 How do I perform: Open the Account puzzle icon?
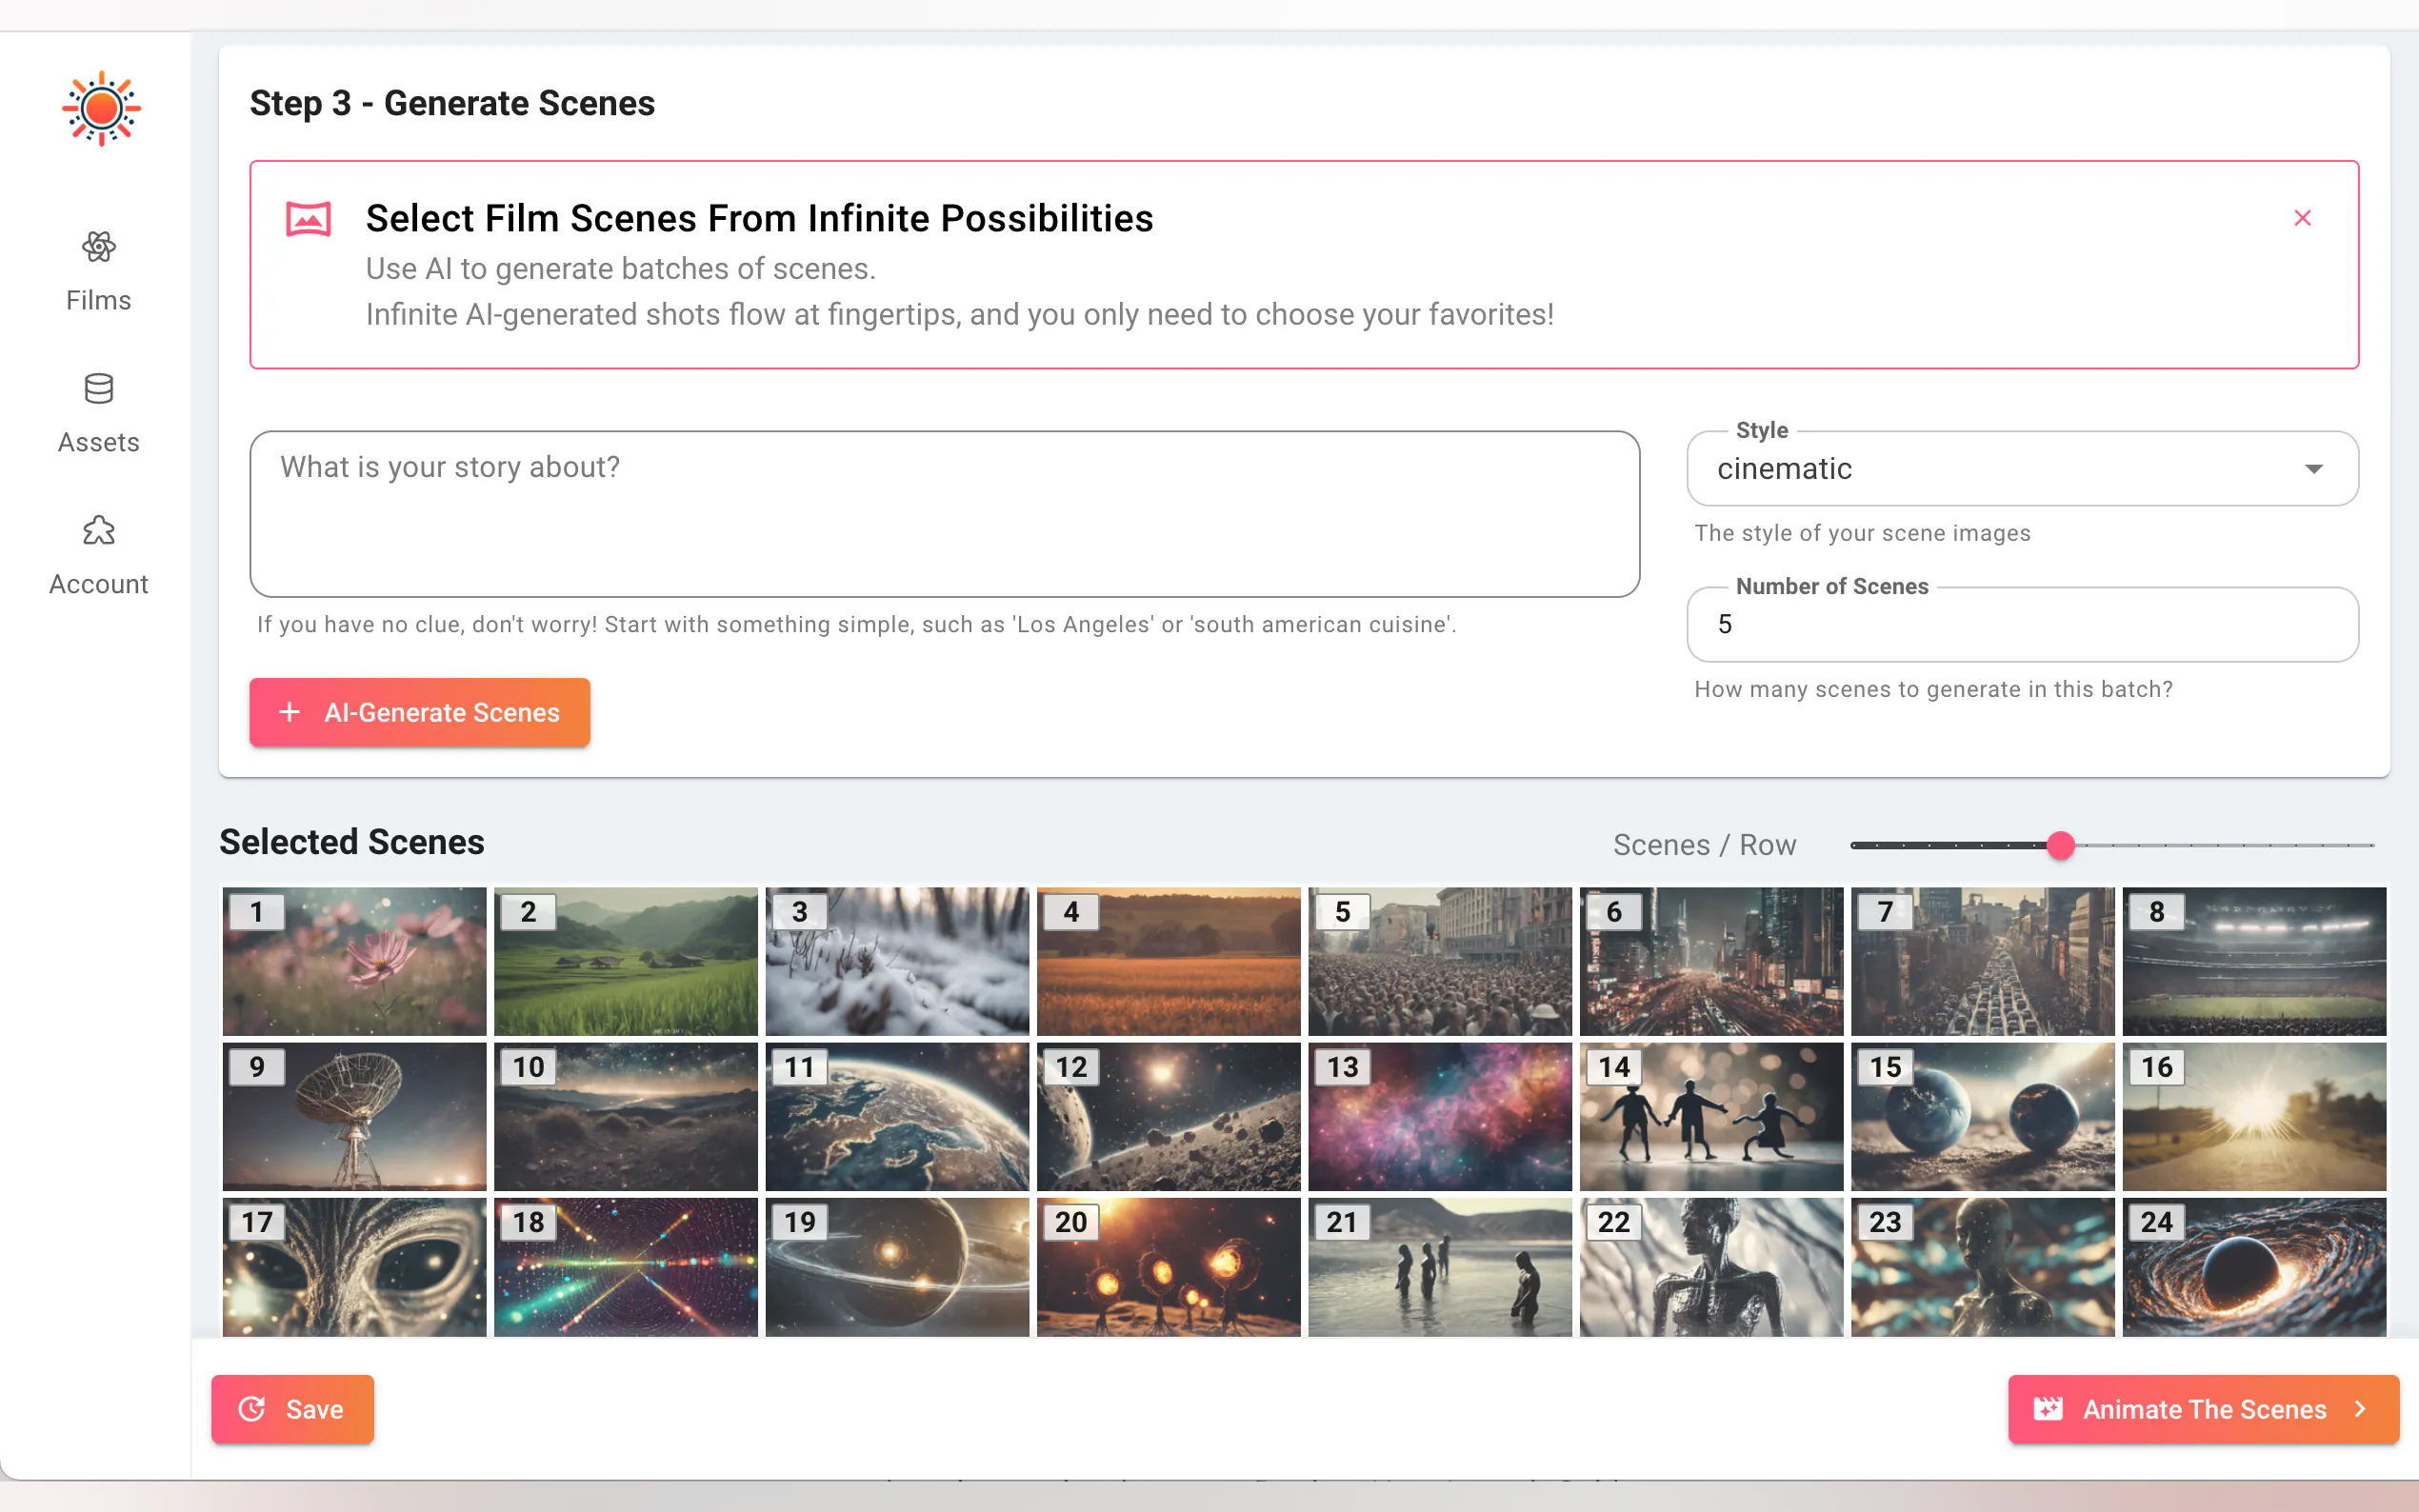coord(99,530)
